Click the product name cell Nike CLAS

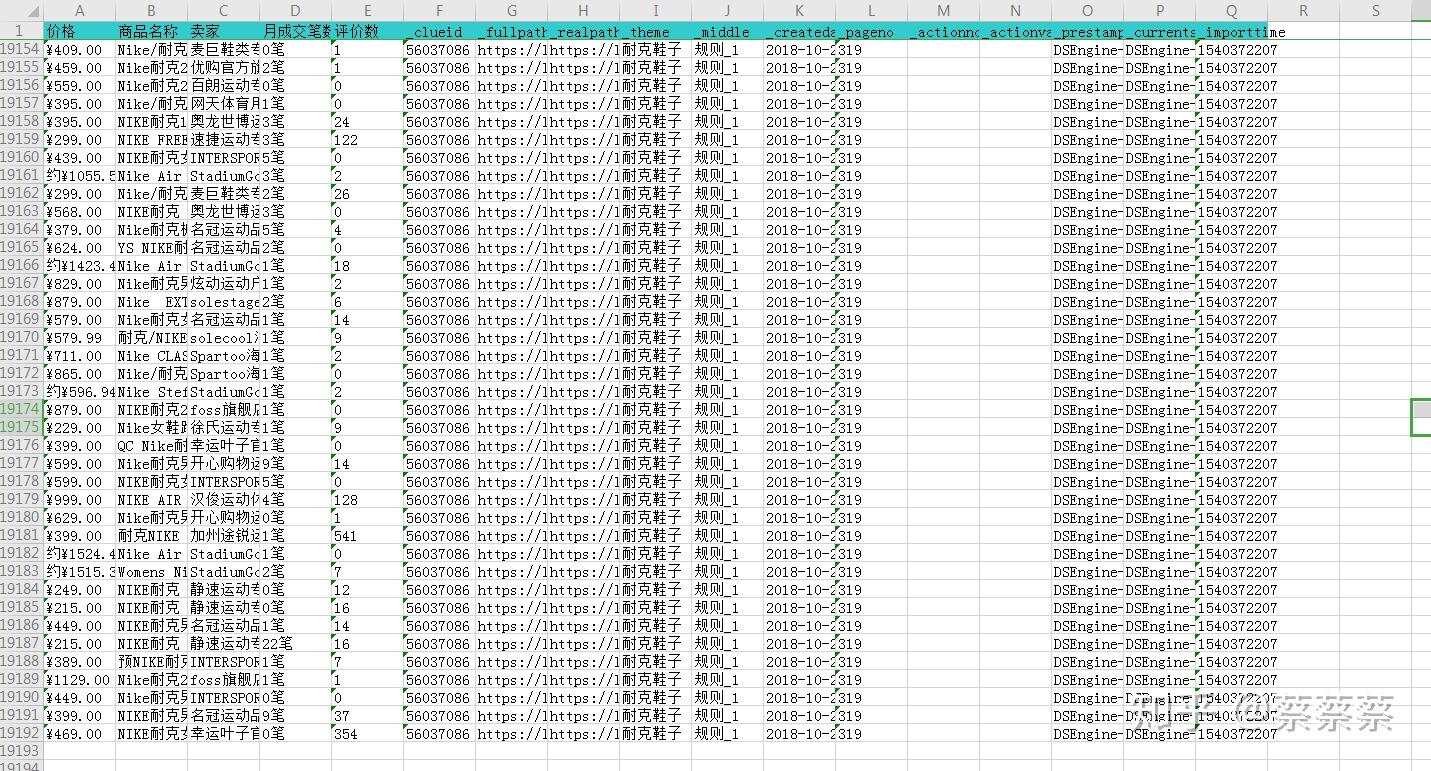pyautogui.click(x=152, y=356)
